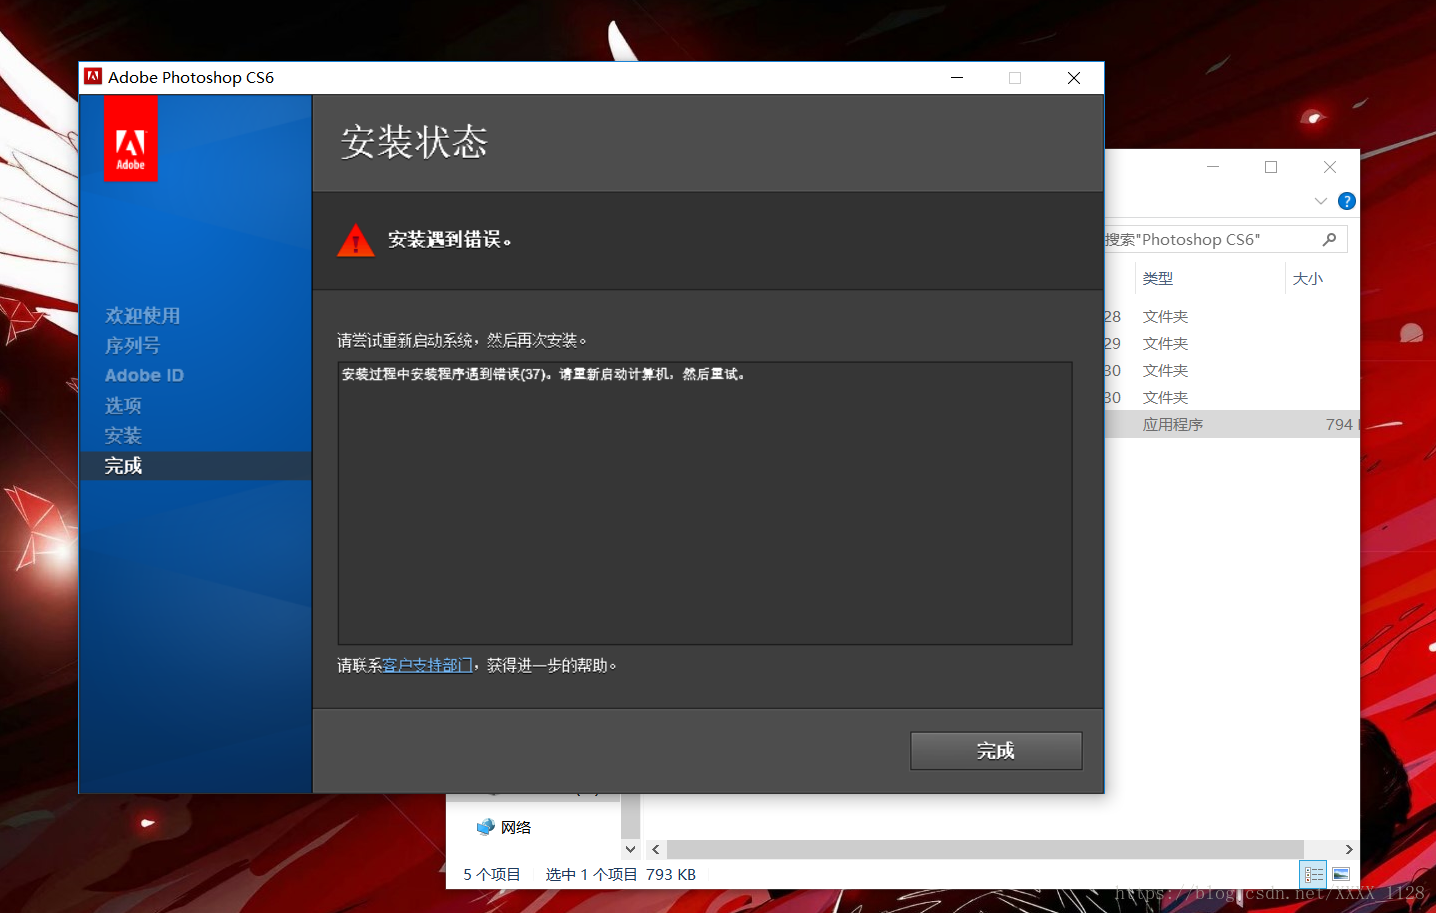Click the horizontal scrollbar left arrow
The height and width of the screenshot is (913, 1436).
(656, 850)
